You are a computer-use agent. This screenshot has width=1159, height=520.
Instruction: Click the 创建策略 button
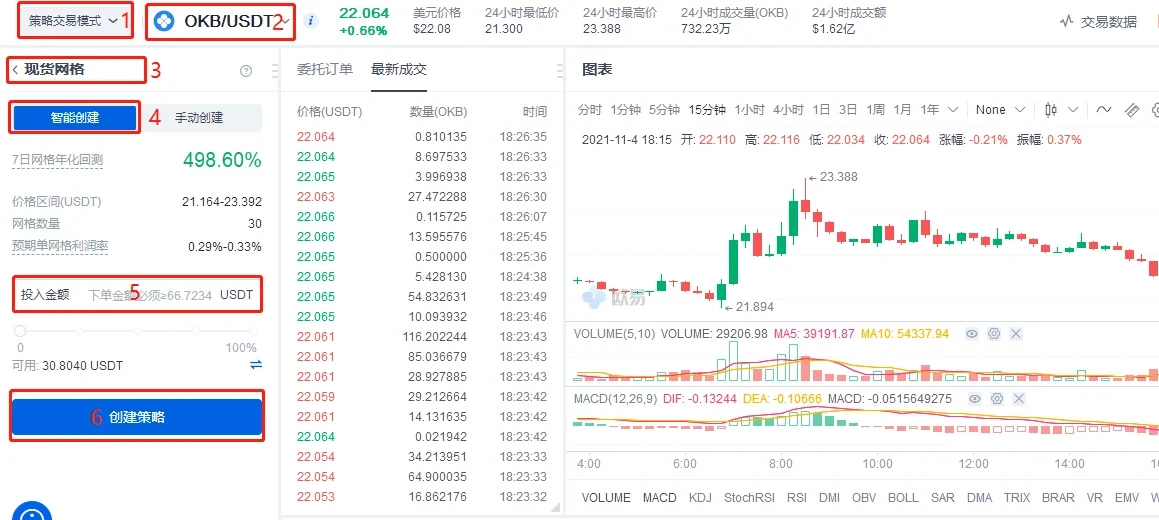(137, 417)
